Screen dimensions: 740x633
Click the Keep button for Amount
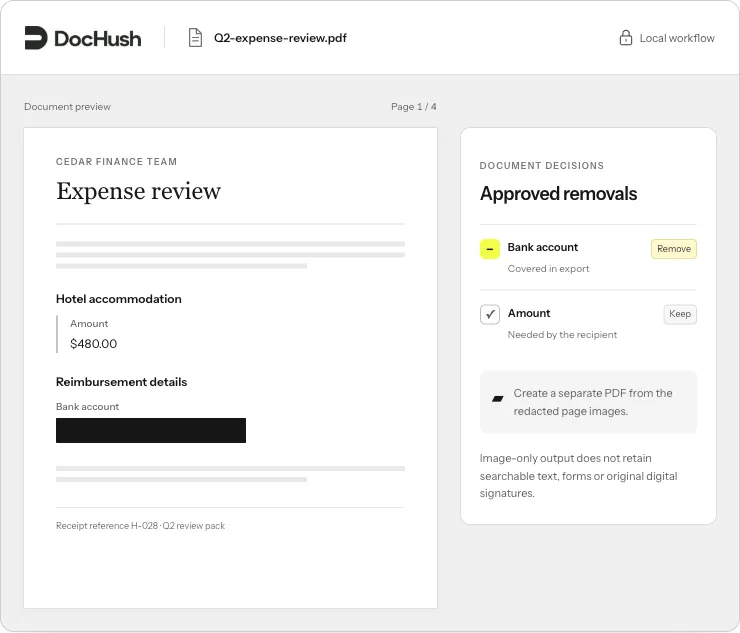pyautogui.click(x=680, y=314)
